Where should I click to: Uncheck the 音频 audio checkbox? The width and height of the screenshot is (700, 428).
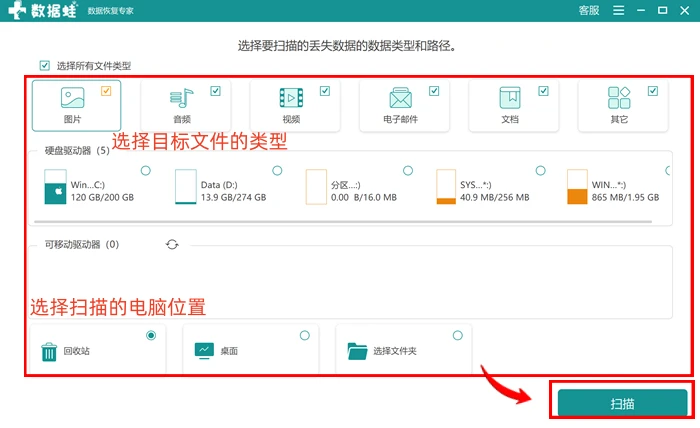coord(216,91)
